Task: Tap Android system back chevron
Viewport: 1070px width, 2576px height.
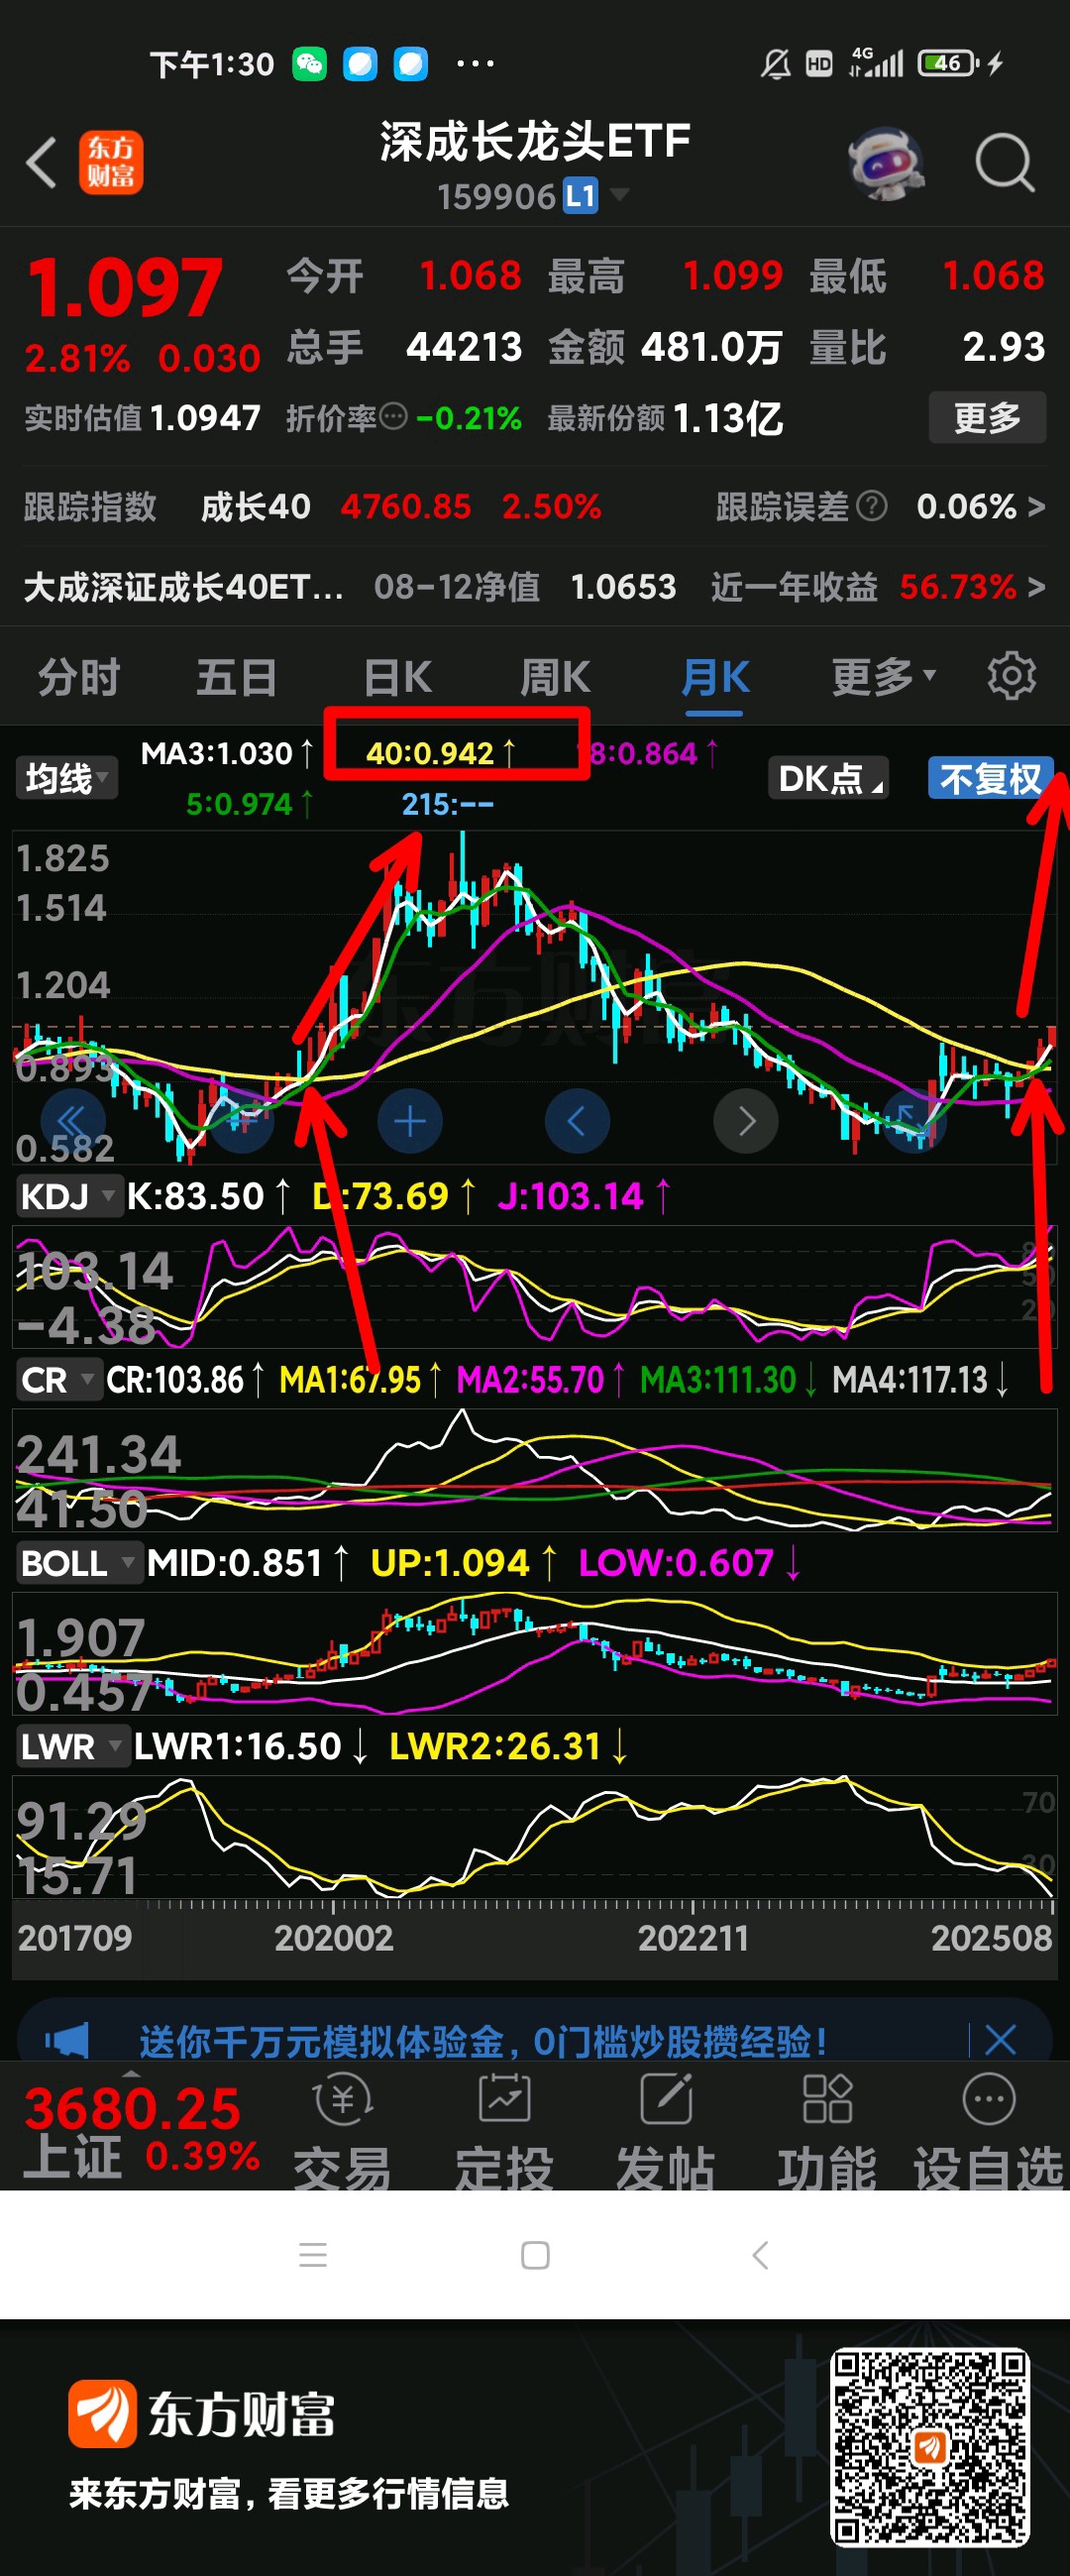Action: click(x=760, y=2255)
